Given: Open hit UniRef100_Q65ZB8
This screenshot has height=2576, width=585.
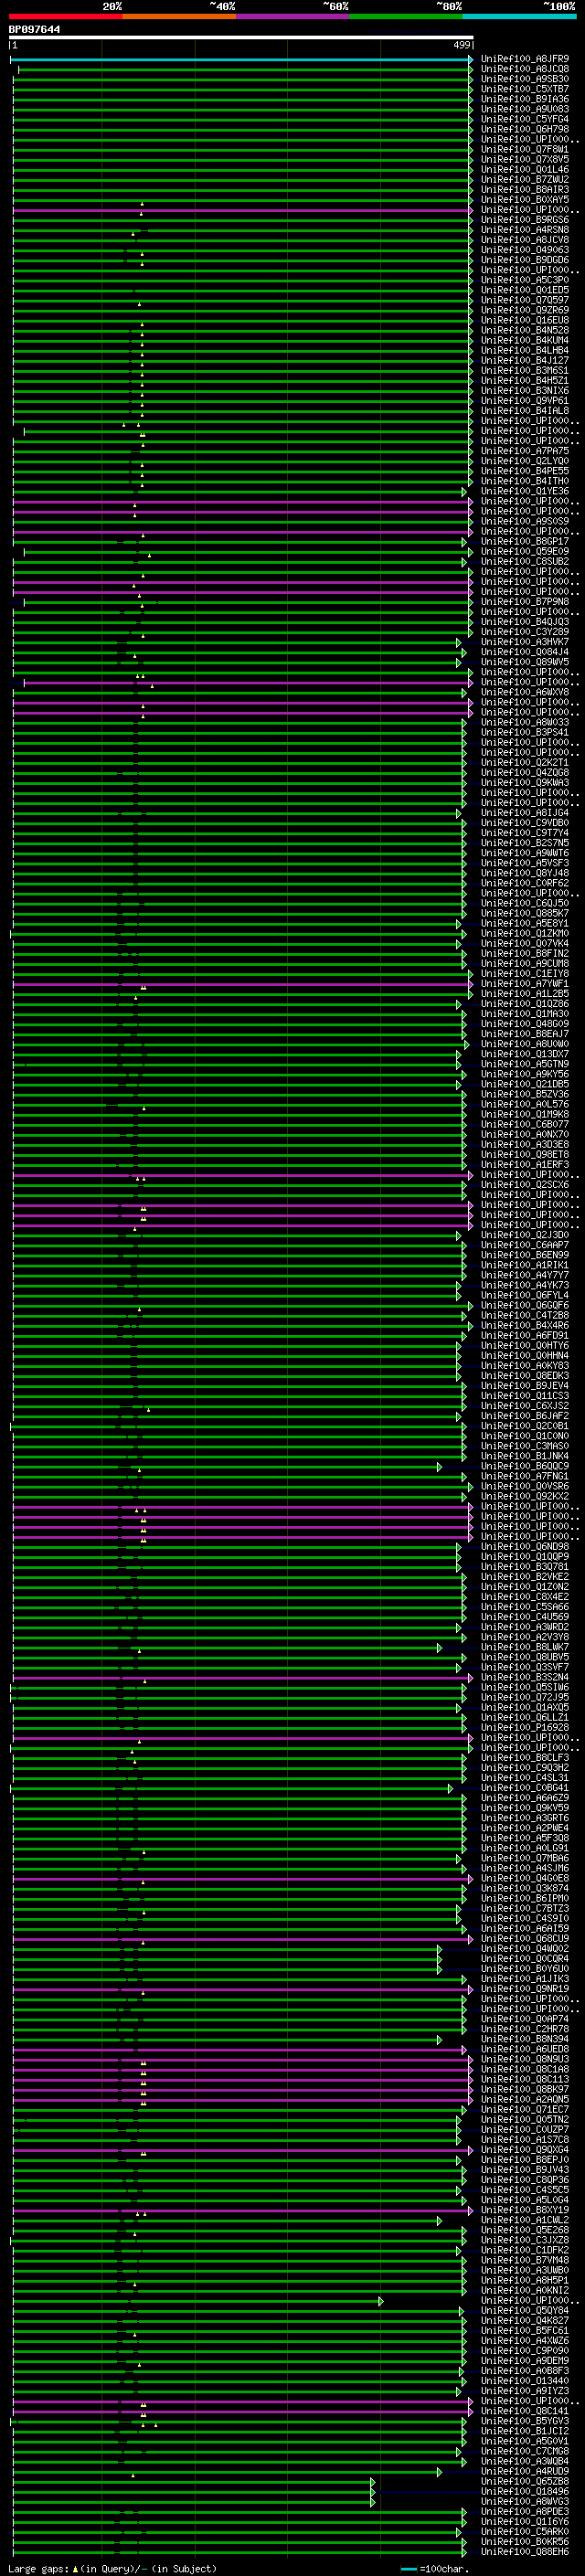Looking at the screenshot, I should pyautogui.click(x=525, y=2482).
